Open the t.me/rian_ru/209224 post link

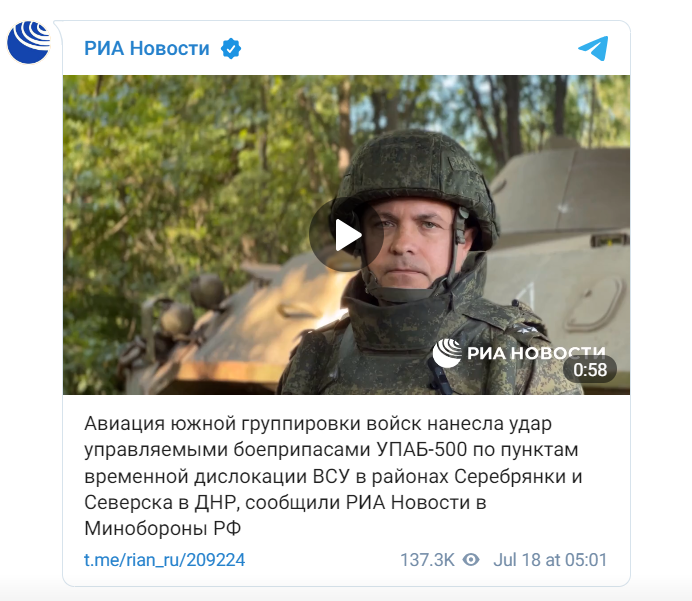[164, 560]
